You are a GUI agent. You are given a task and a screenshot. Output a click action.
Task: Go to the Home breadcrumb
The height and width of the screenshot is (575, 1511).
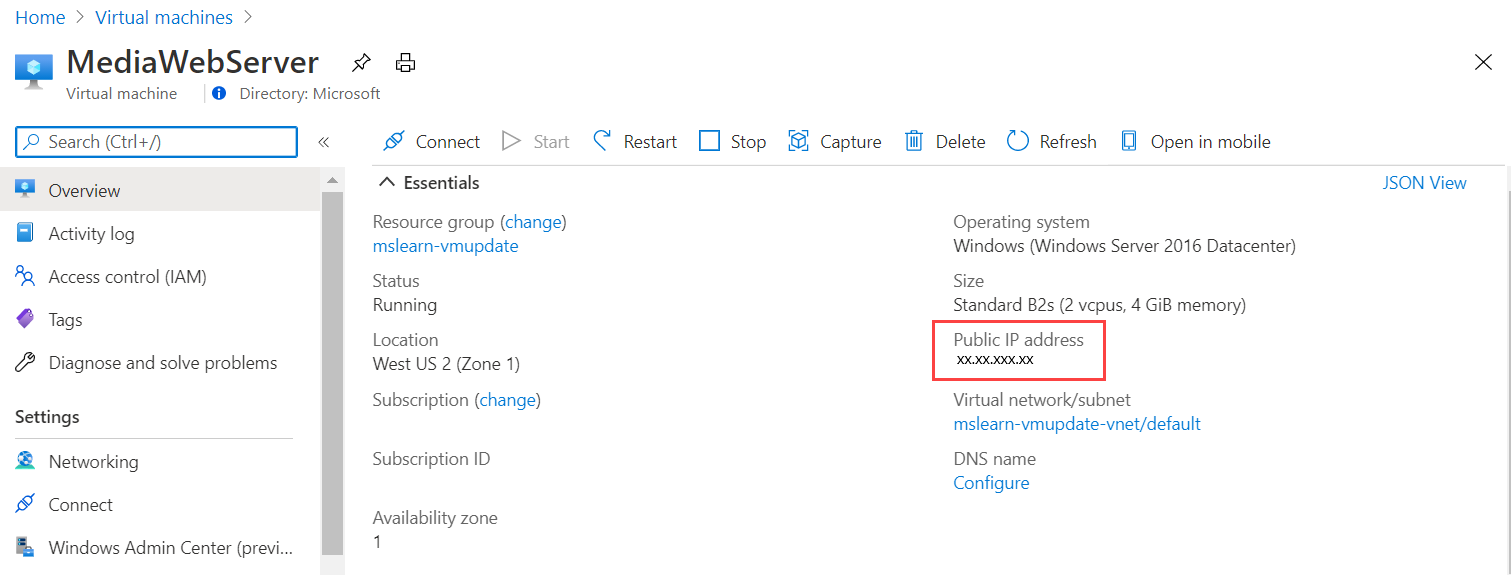pyautogui.click(x=40, y=18)
